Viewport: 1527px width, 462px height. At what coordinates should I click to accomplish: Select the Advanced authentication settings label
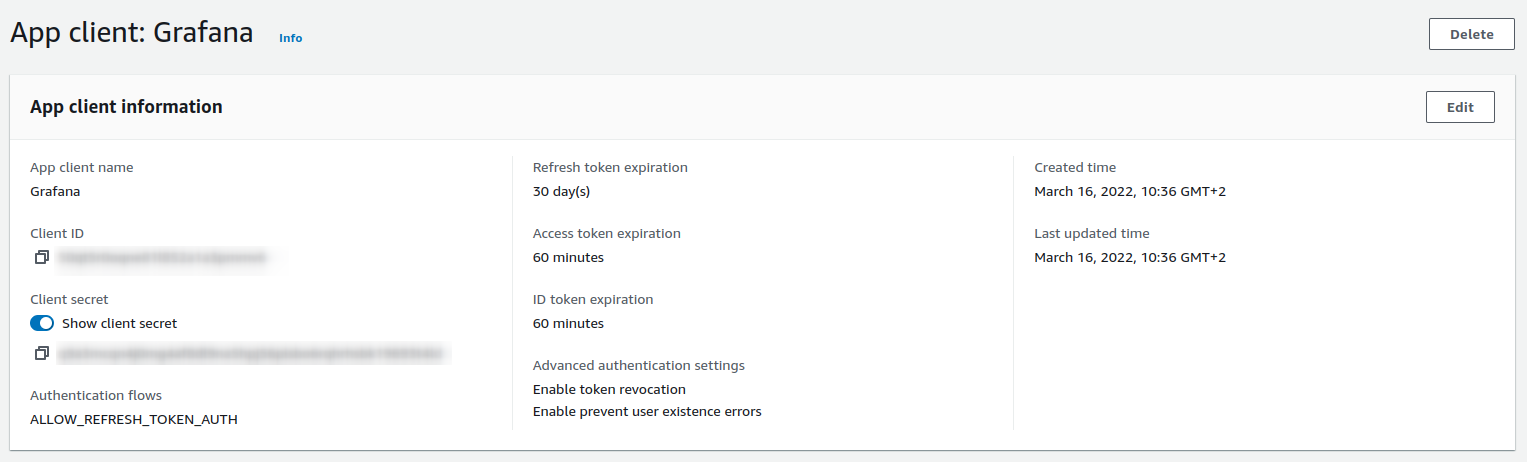click(639, 365)
